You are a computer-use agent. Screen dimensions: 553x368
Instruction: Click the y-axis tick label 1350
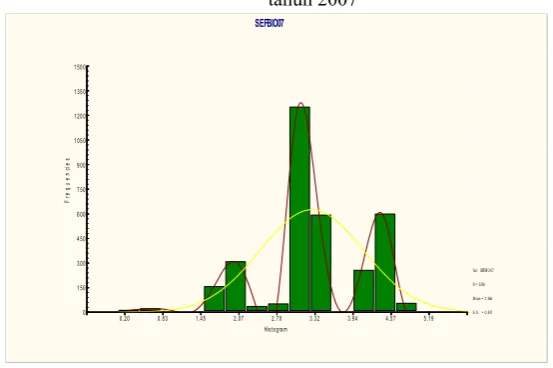80,91
